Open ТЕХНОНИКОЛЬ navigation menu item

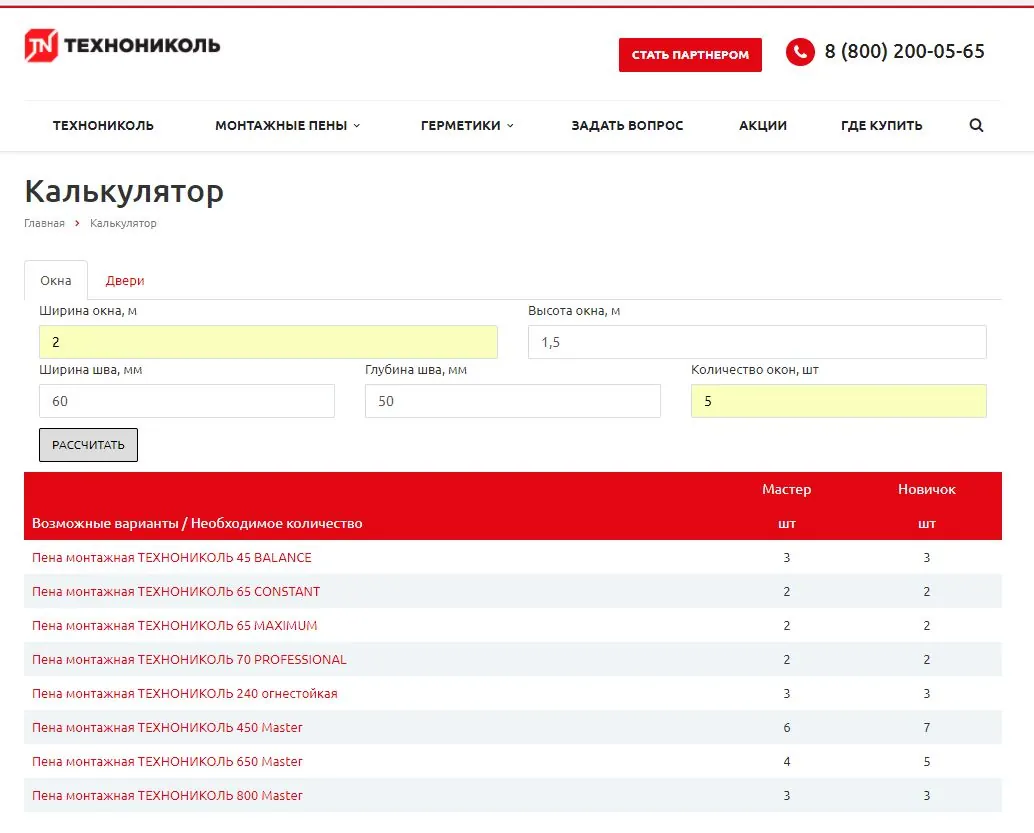[103, 125]
